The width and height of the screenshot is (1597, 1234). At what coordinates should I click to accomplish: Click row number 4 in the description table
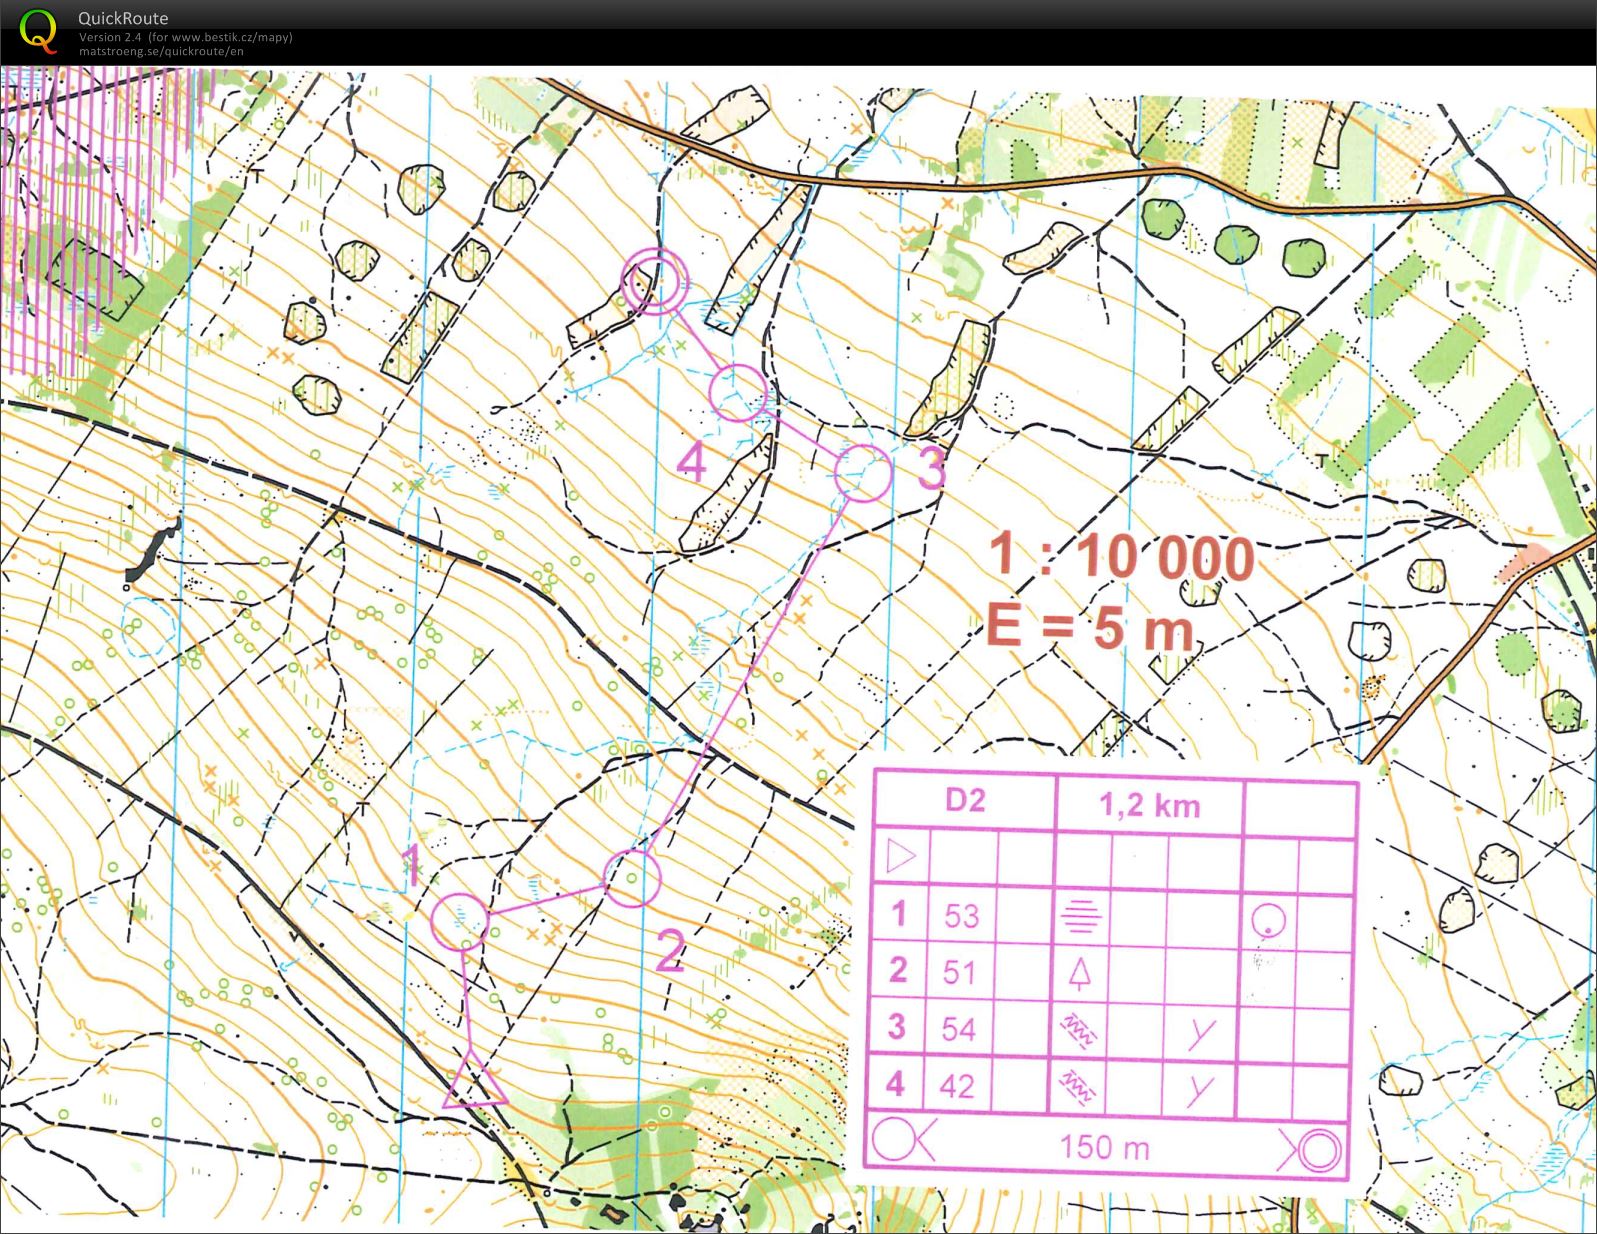click(895, 1084)
